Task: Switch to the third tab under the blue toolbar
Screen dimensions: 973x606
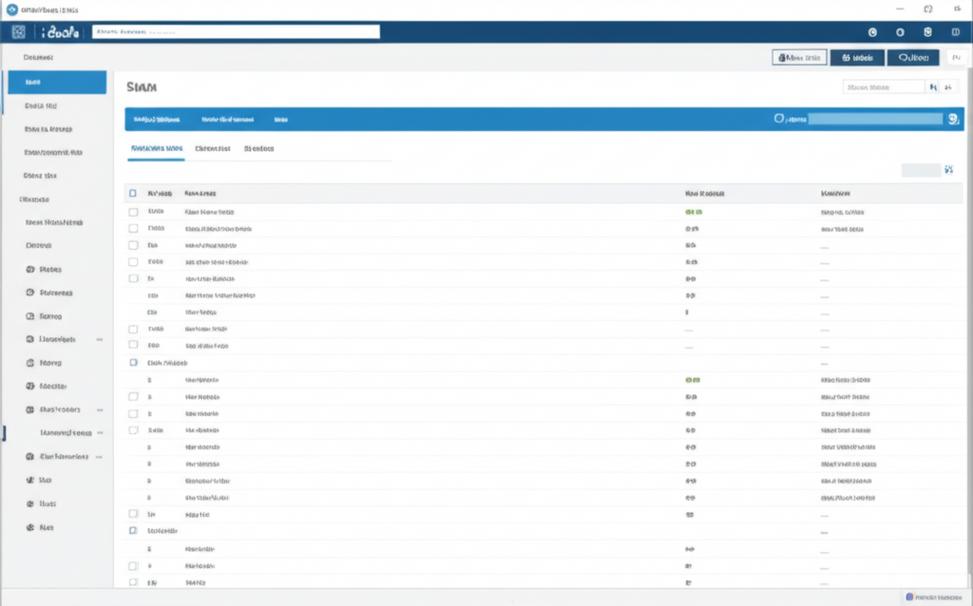Action: point(259,148)
